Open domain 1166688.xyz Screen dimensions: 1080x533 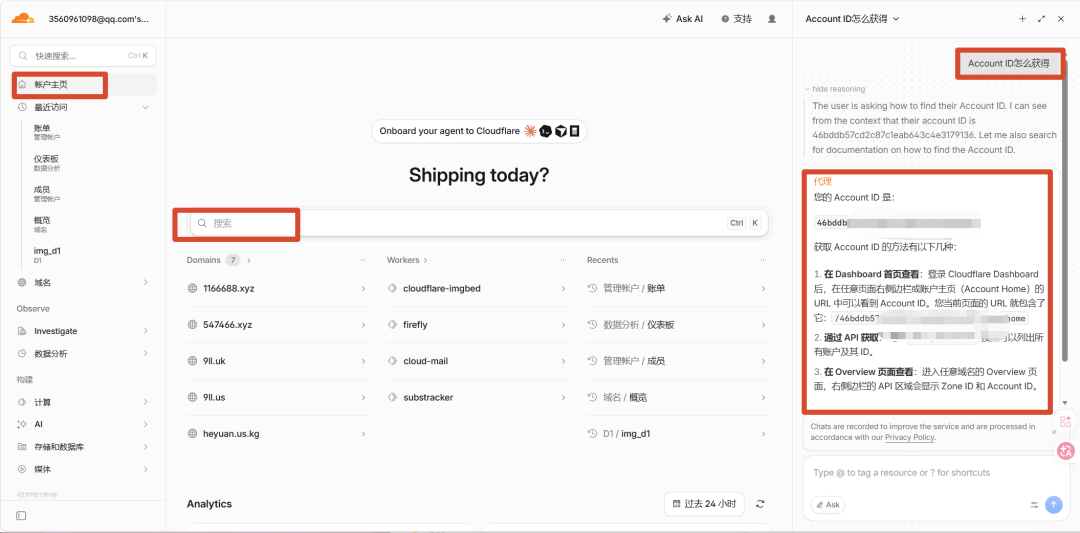[x=278, y=289]
